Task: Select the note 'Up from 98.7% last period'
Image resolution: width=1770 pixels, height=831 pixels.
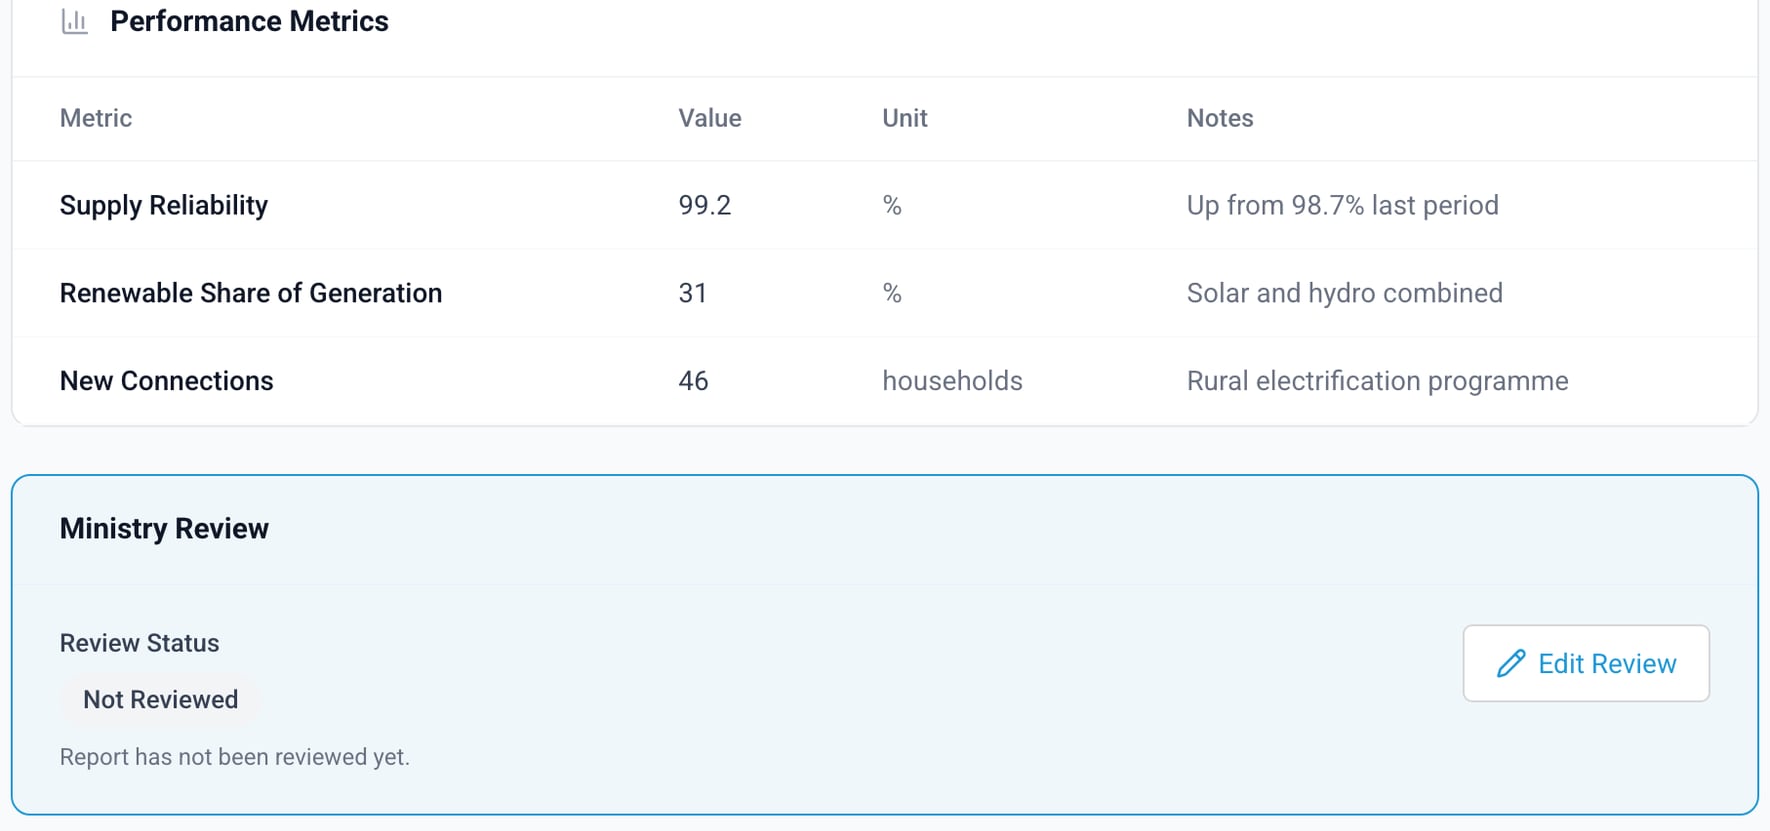Action: point(1342,205)
